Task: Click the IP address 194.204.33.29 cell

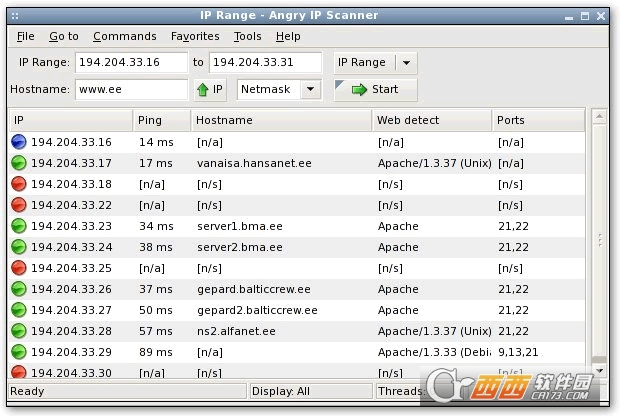Action: [x=72, y=352]
